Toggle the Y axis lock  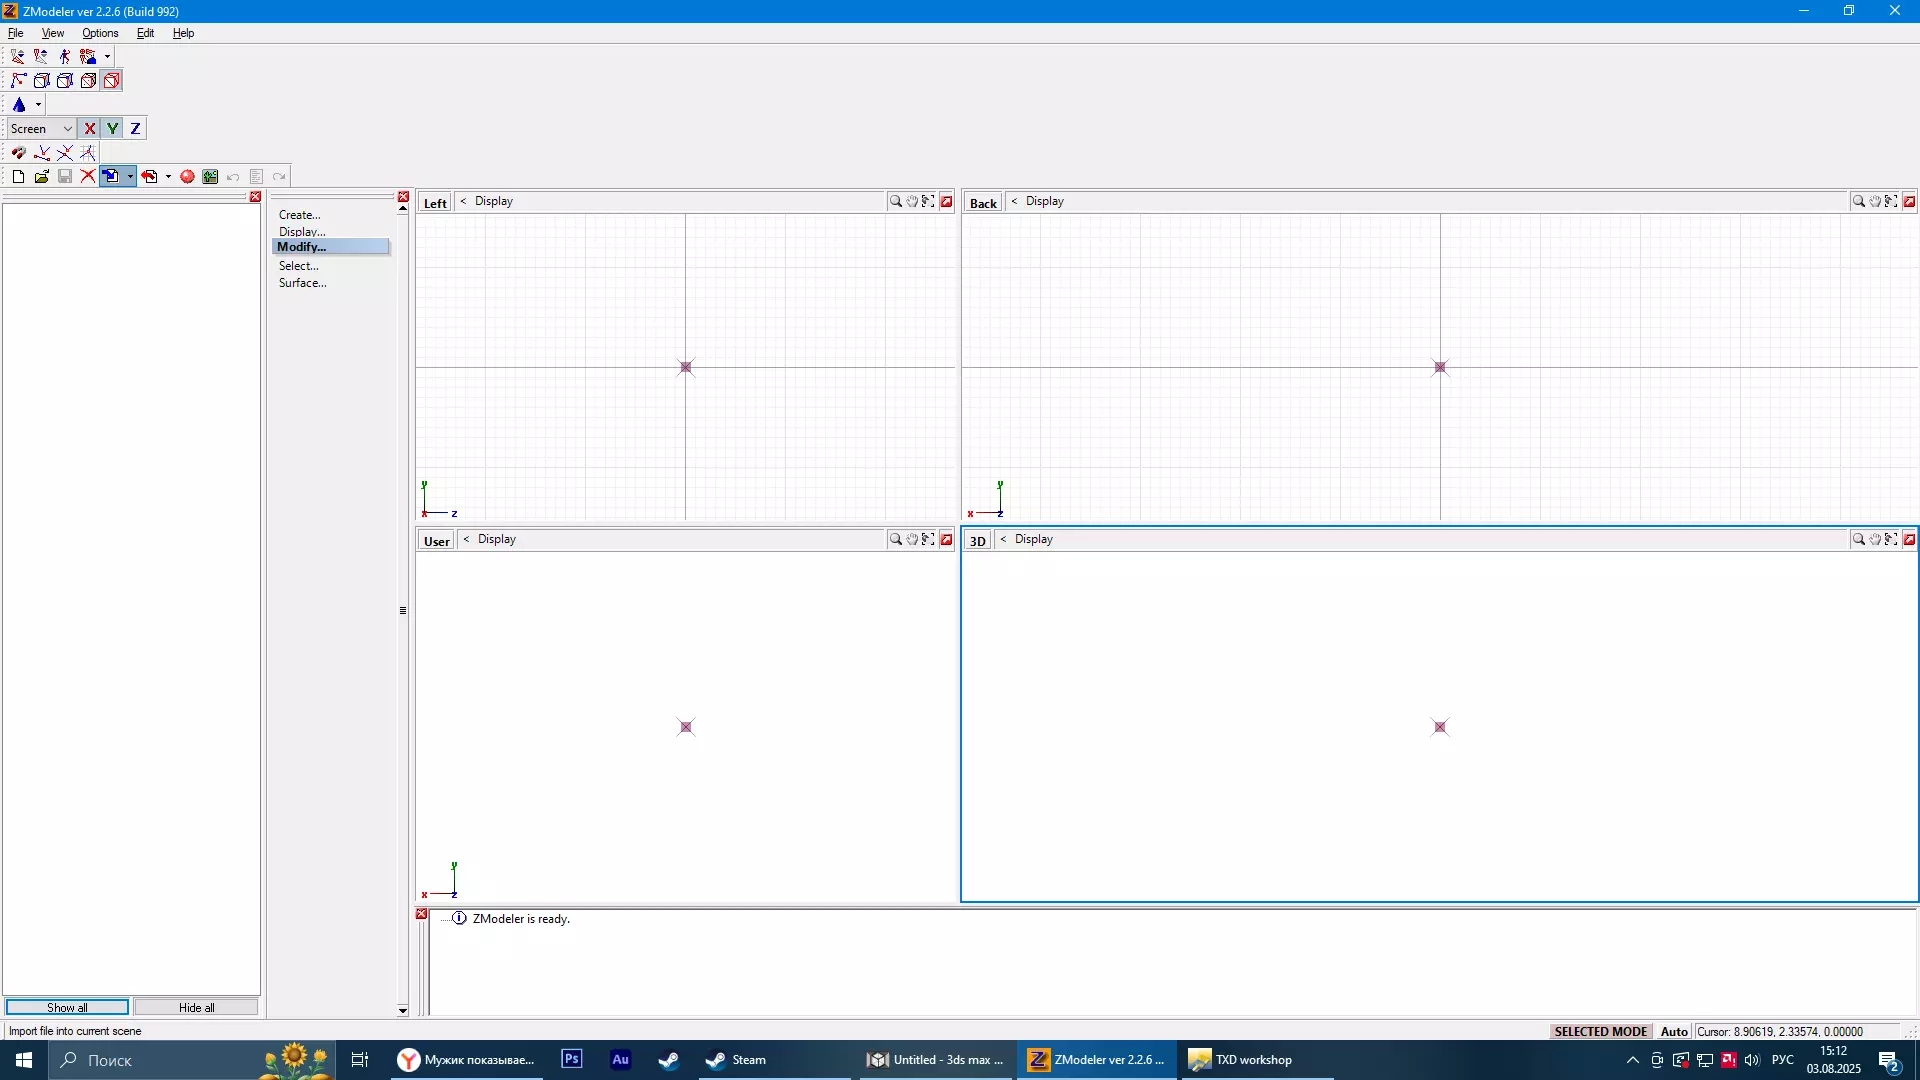[x=113, y=129]
